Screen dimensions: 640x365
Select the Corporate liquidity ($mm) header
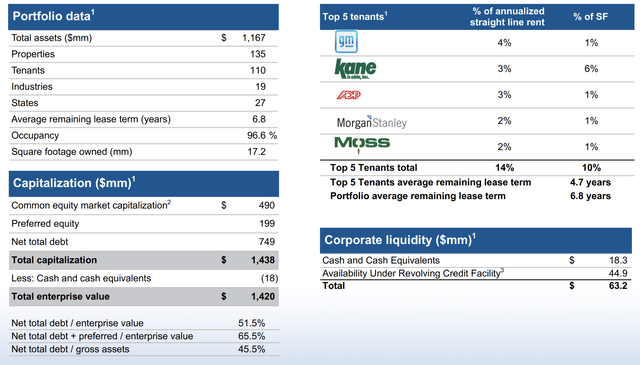476,240
